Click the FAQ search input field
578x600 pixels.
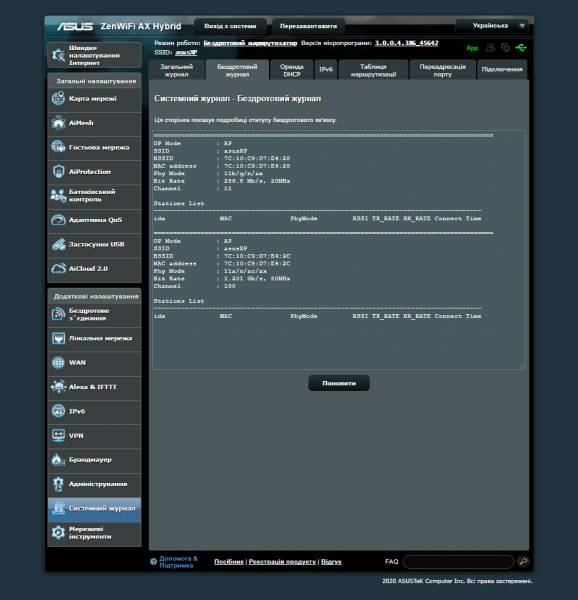pyautogui.click(x=458, y=562)
